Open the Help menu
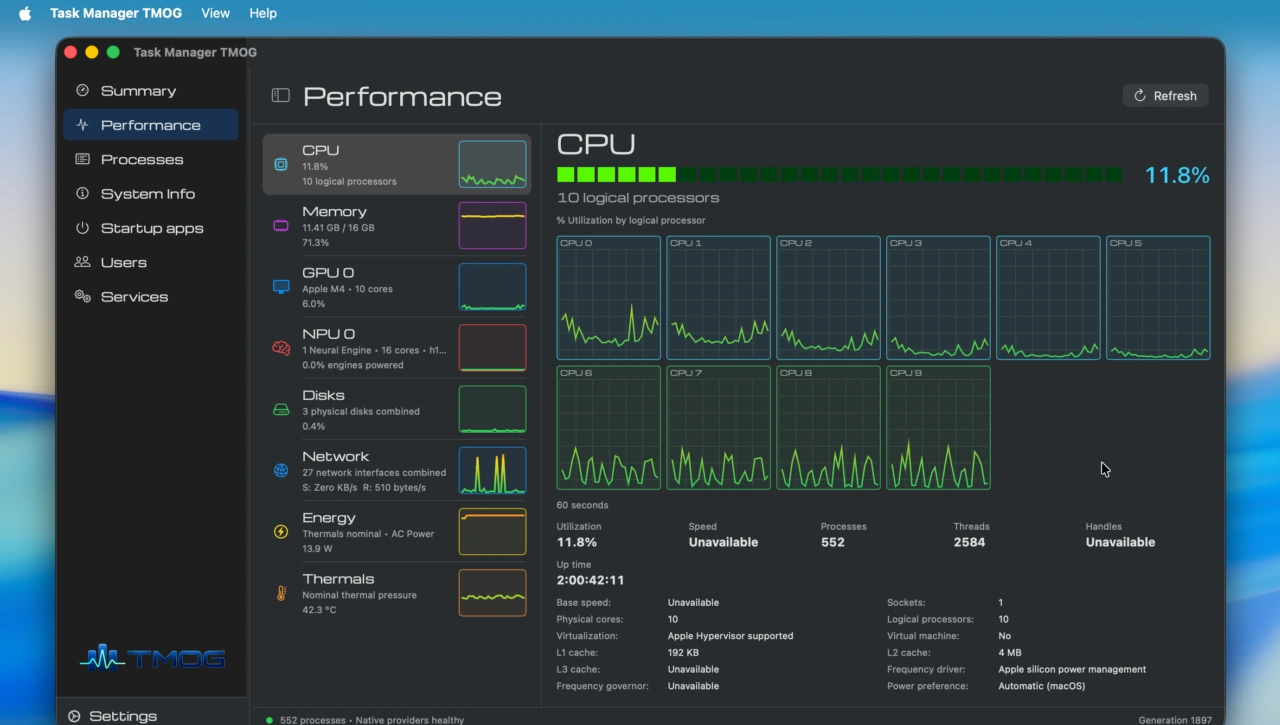The image size is (1280, 725). click(x=263, y=13)
